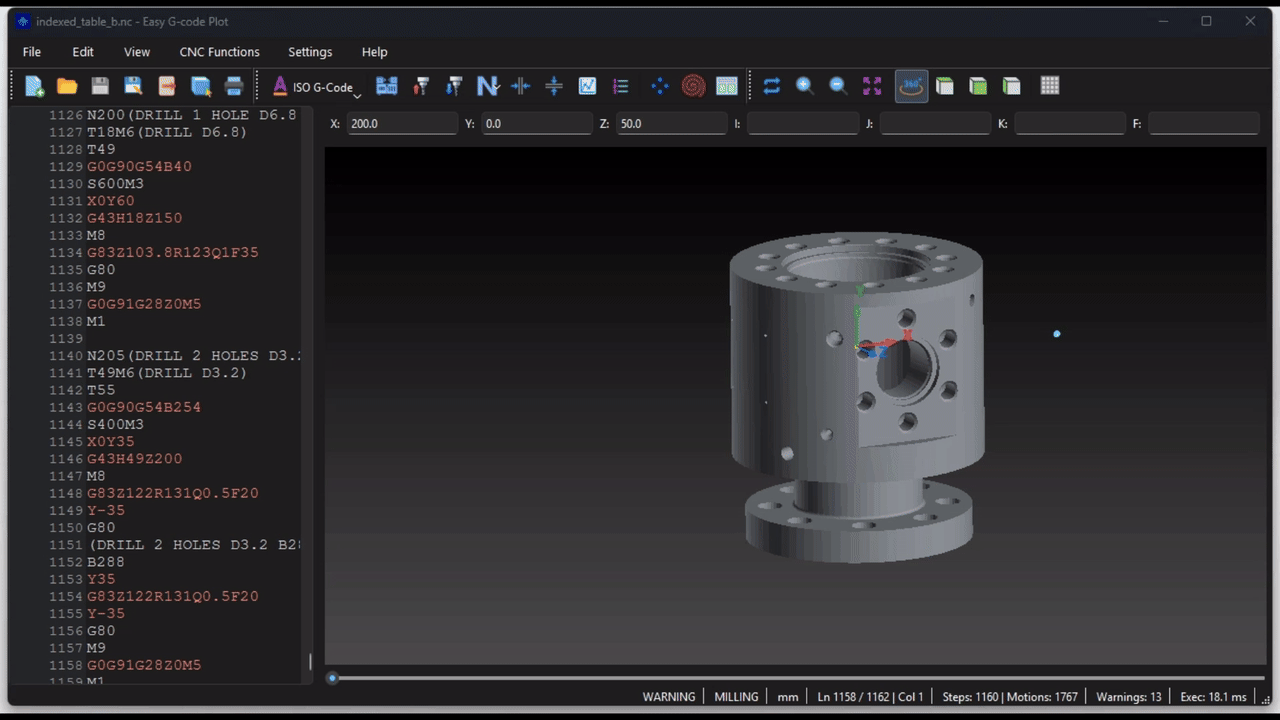This screenshot has width=1280, height=720.
Task: Open the File menu
Action: click(32, 52)
